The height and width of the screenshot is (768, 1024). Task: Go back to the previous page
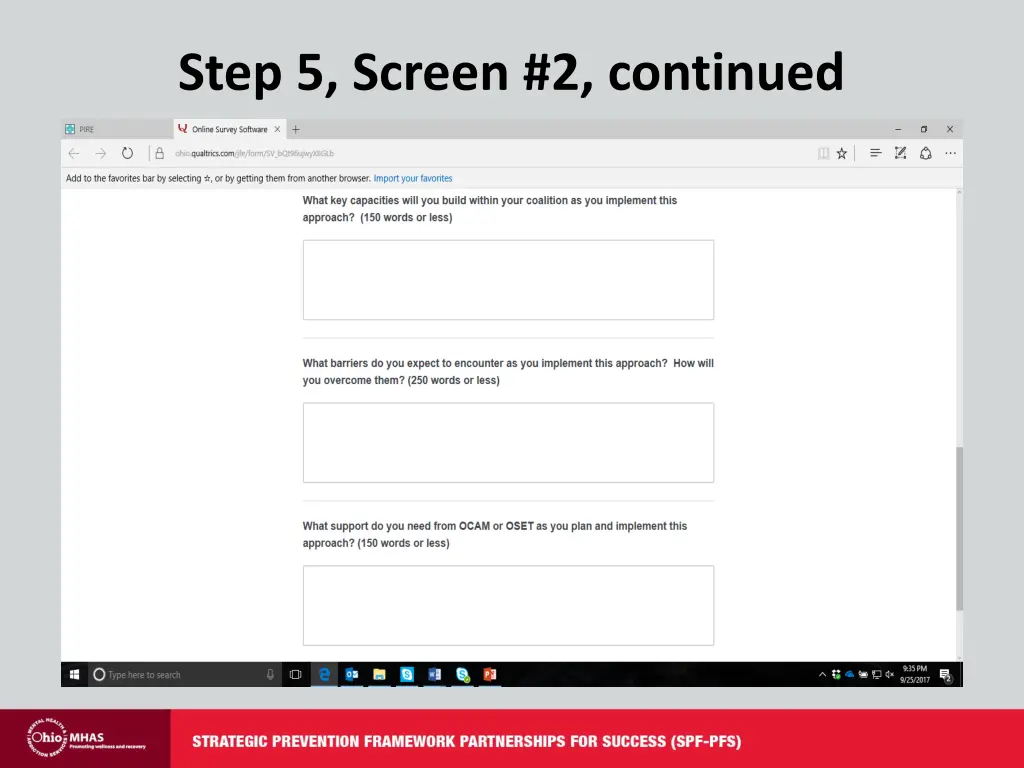click(74, 153)
